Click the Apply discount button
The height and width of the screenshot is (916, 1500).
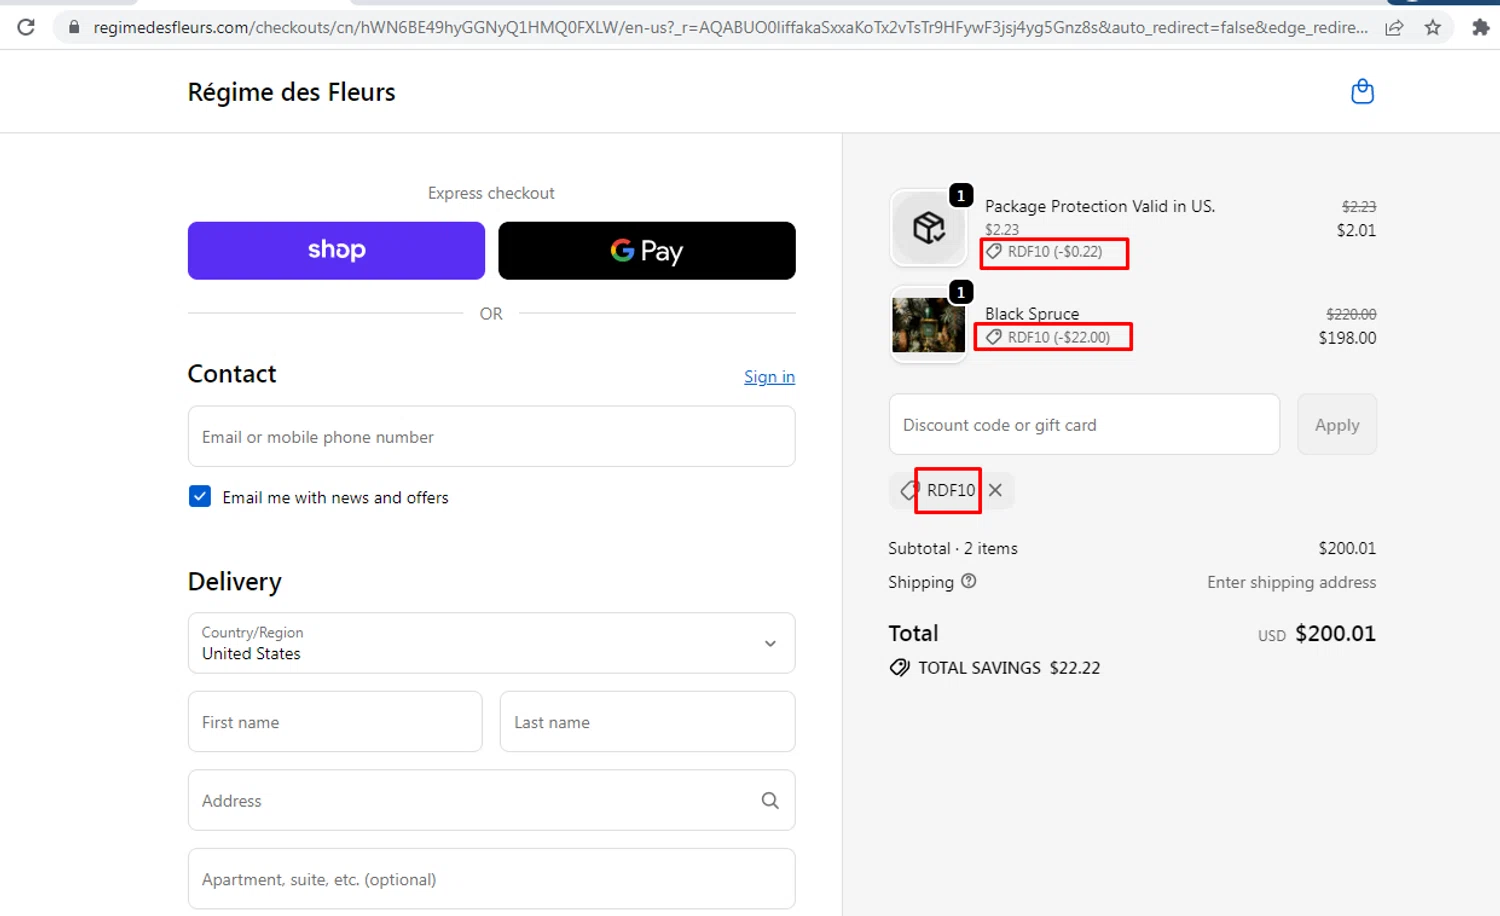(1337, 425)
